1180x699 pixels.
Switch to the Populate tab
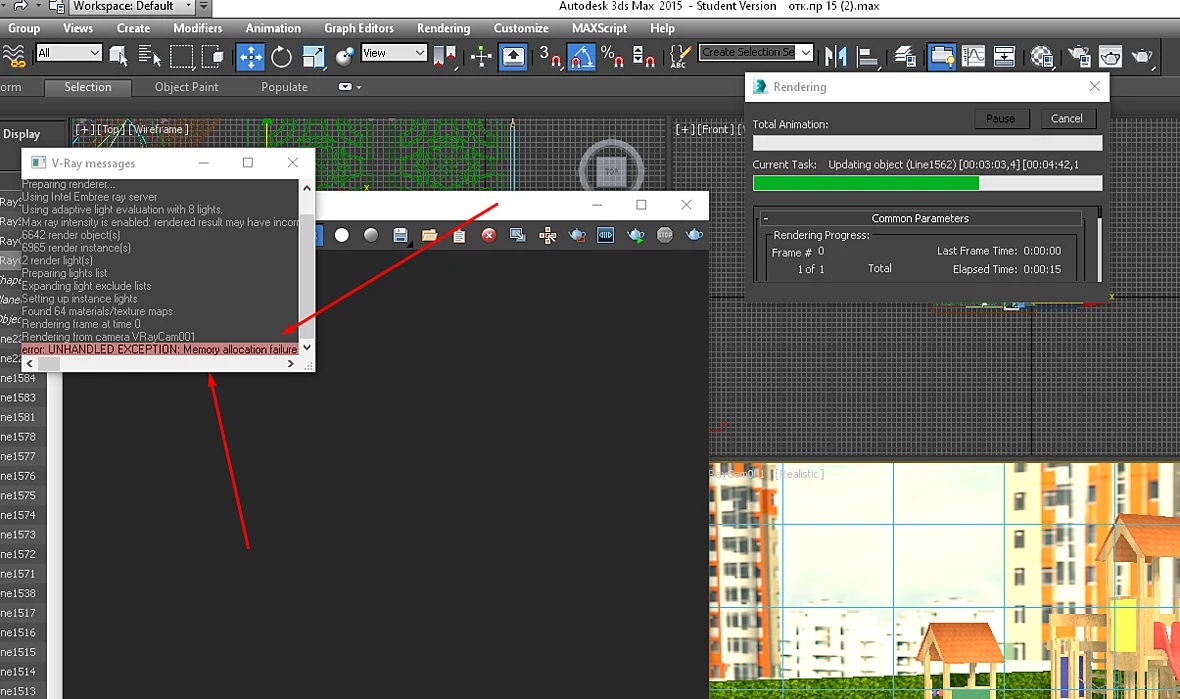click(284, 87)
